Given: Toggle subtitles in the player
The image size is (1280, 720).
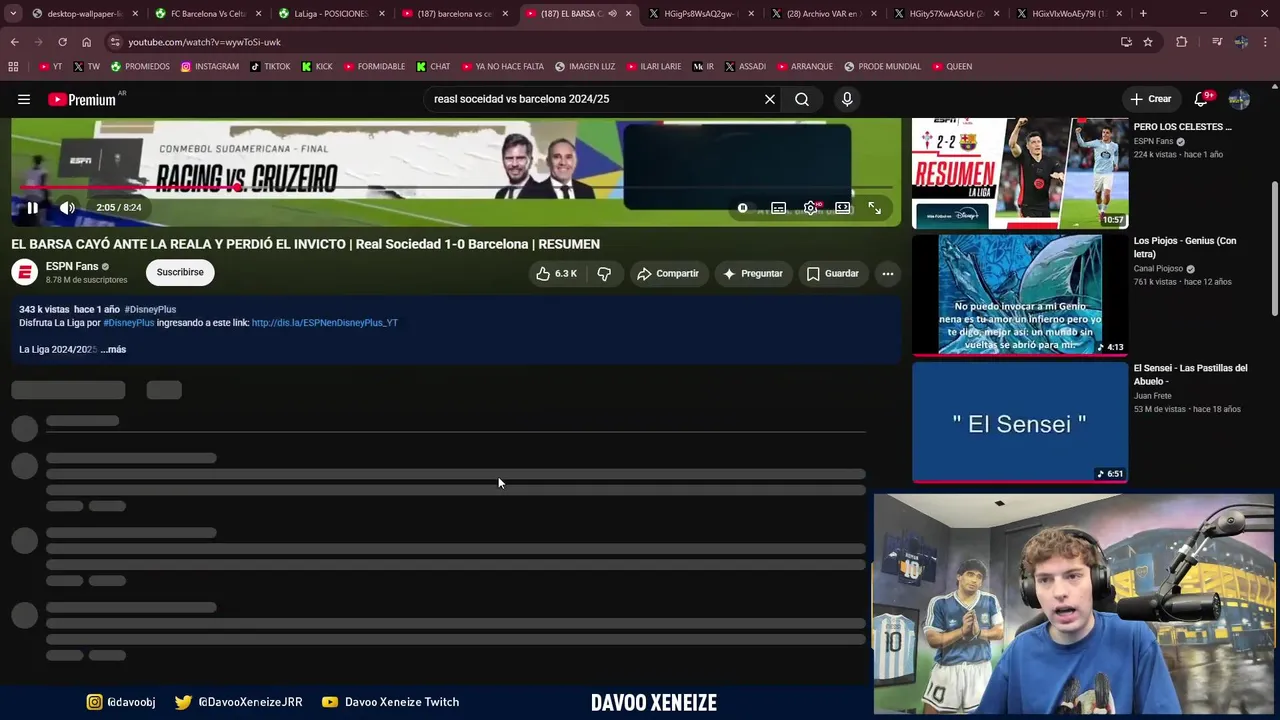Looking at the screenshot, I should pyautogui.click(x=778, y=208).
